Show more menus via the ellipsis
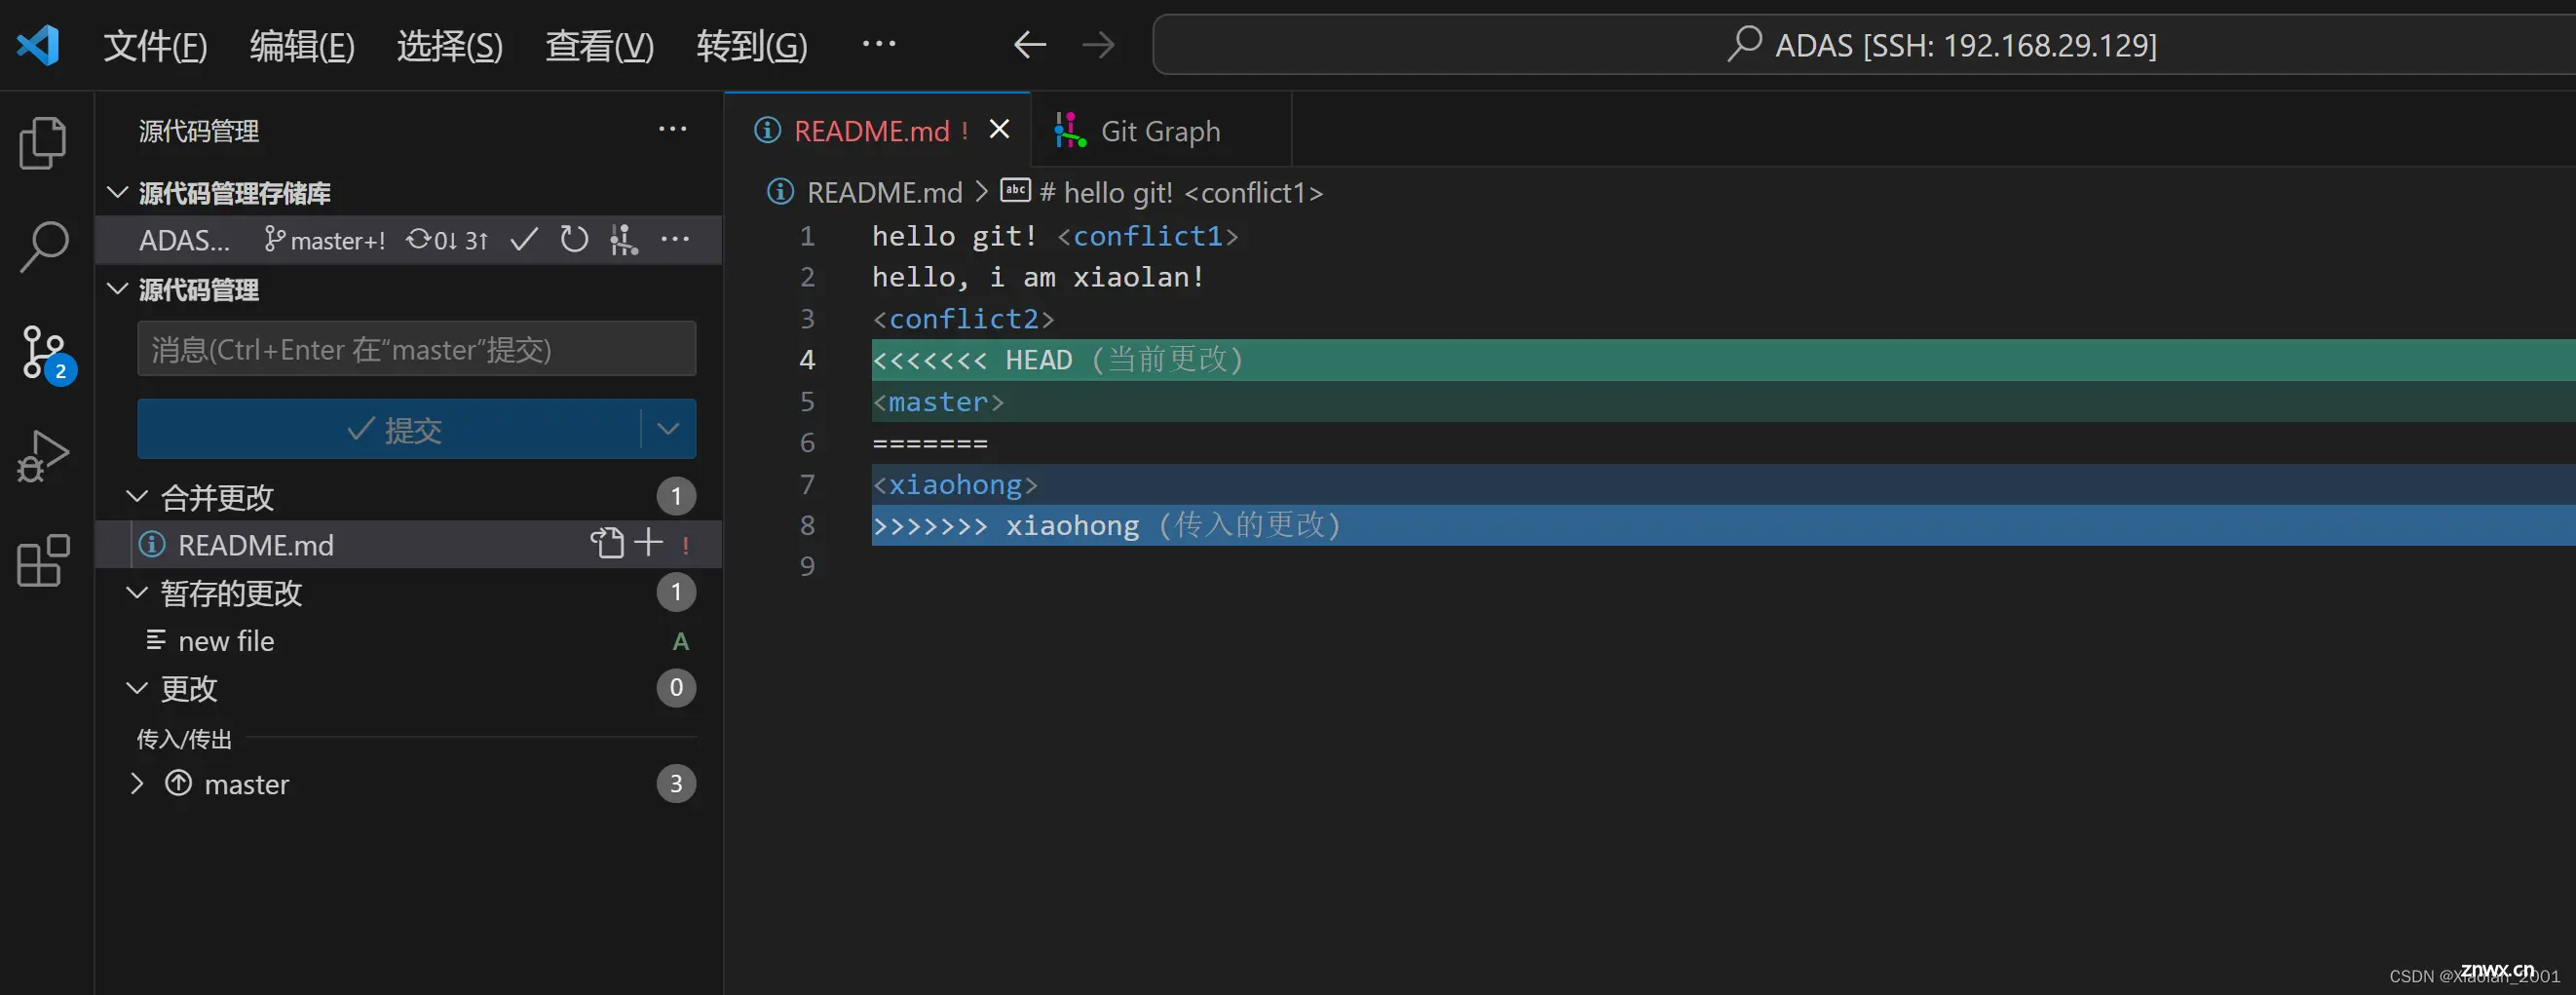The image size is (2576, 995). point(879,44)
